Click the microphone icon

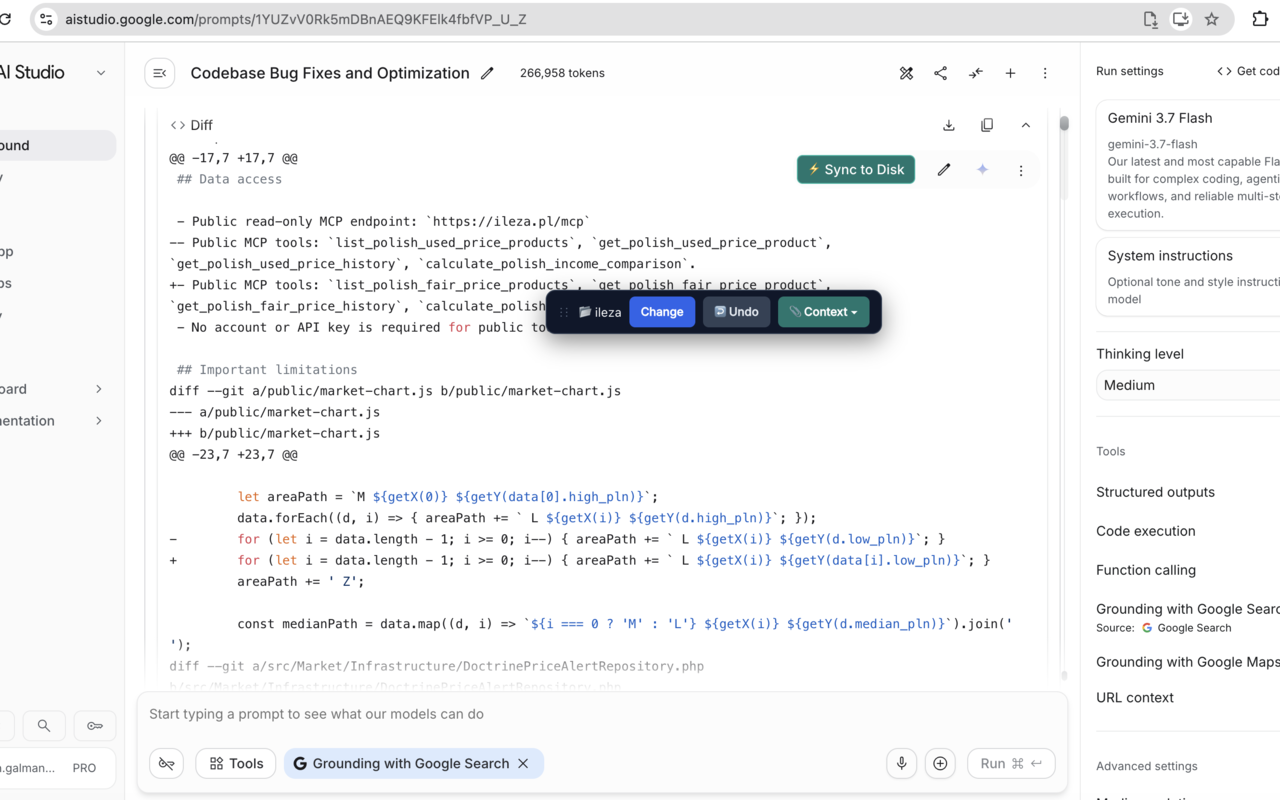901,763
